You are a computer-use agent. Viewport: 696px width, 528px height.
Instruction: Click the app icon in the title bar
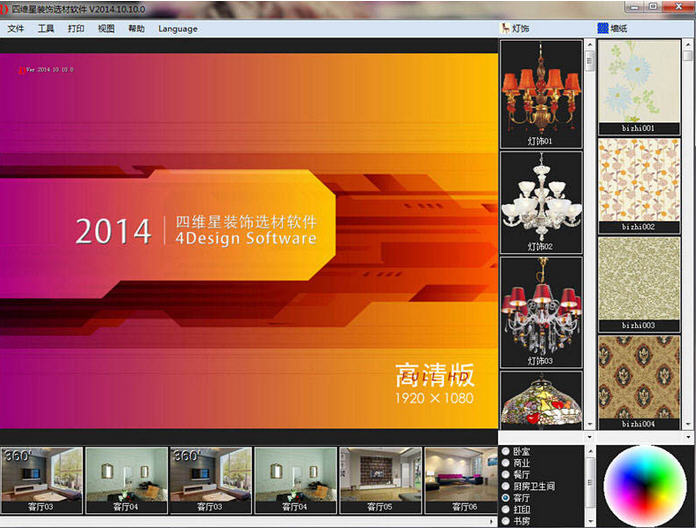[x=4, y=9]
